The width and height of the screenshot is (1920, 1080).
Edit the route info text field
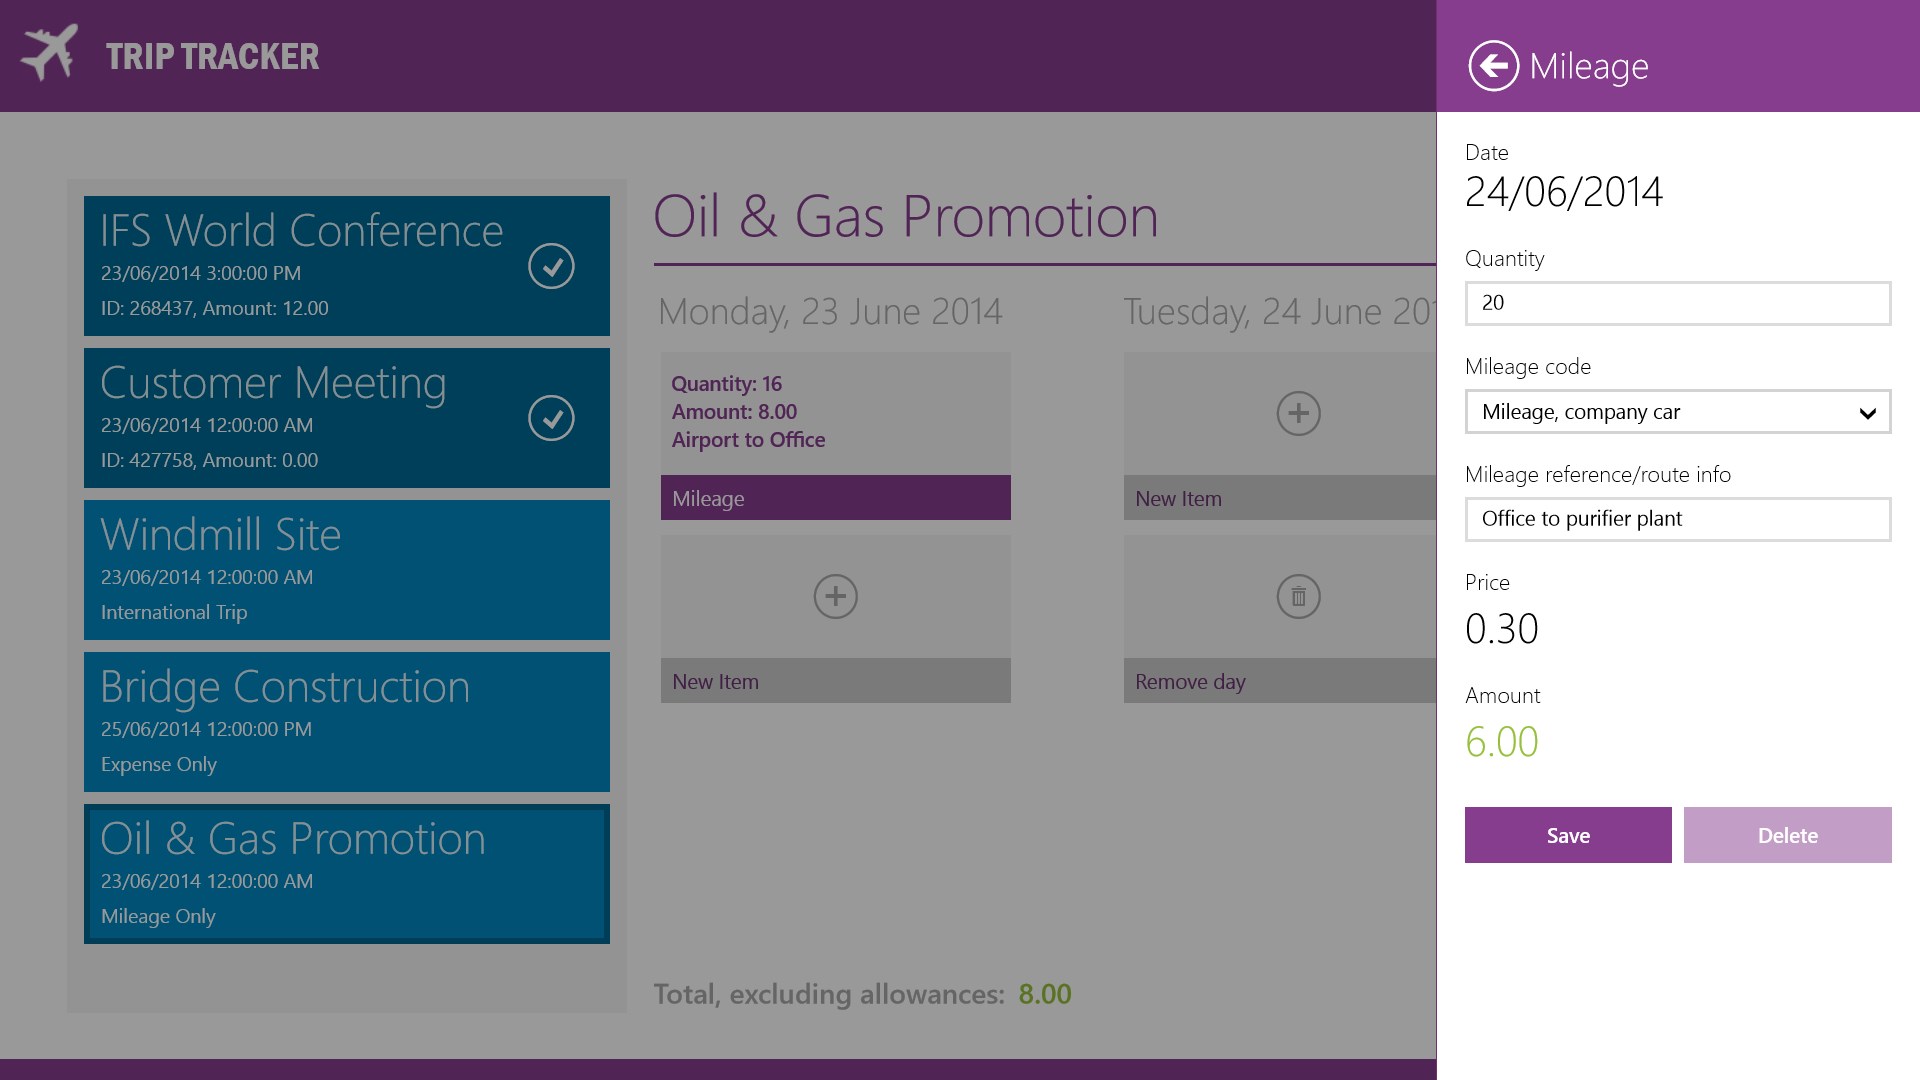click(1677, 519)
